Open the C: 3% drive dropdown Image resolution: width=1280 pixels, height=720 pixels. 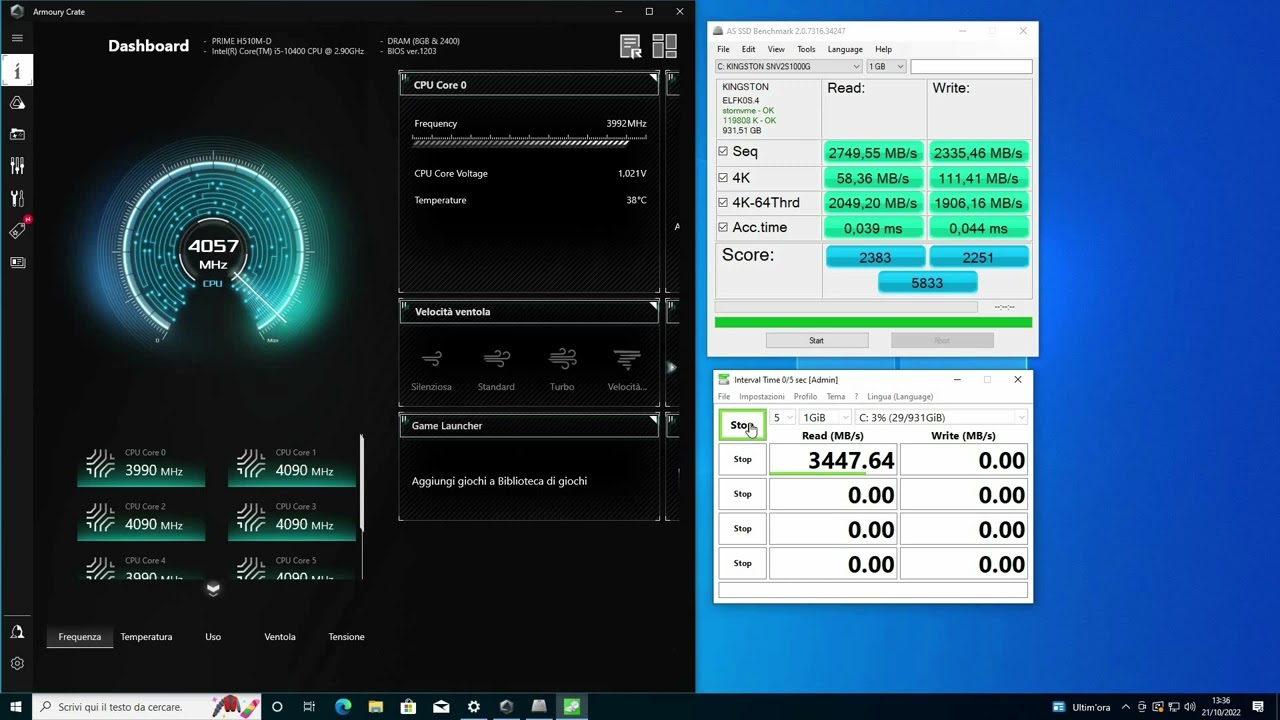pyautogui.click(x=942, y=418)
